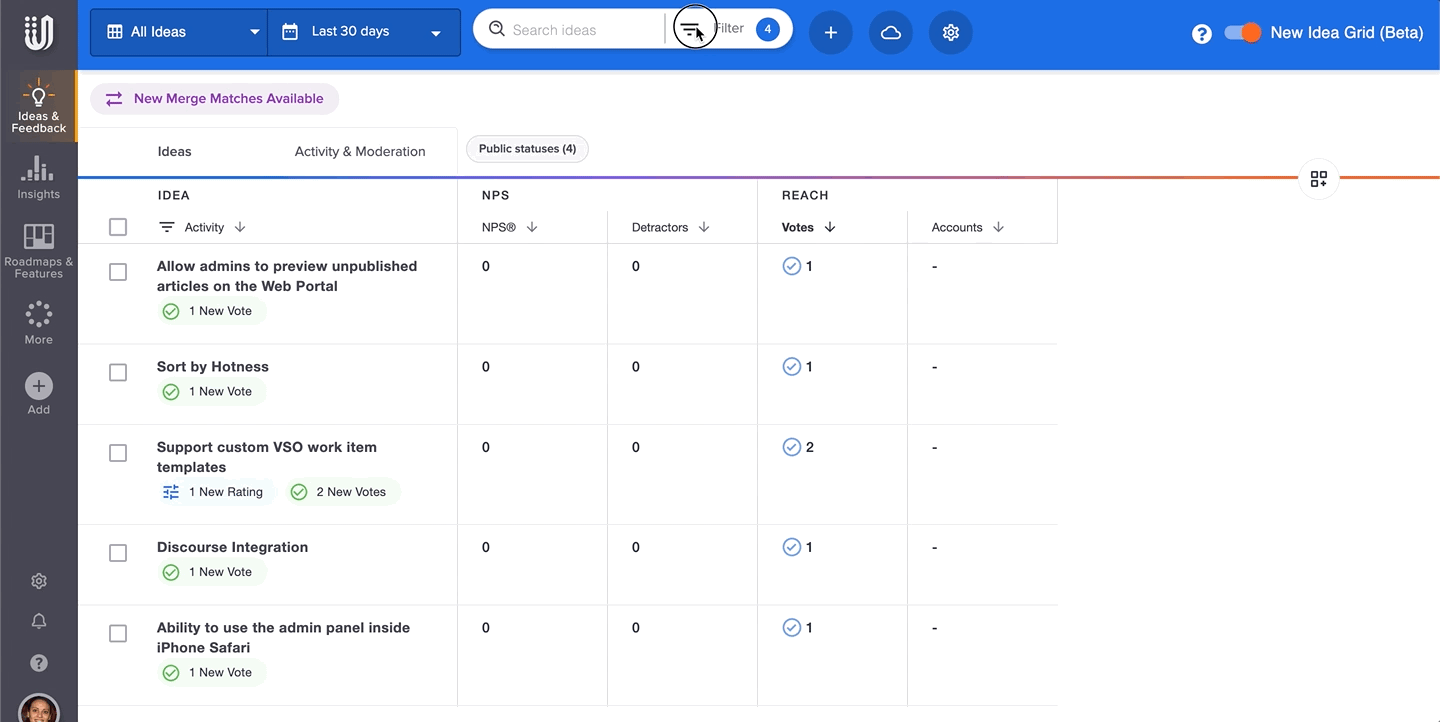Click the add columns grid icon

(x=1318, y=179)
